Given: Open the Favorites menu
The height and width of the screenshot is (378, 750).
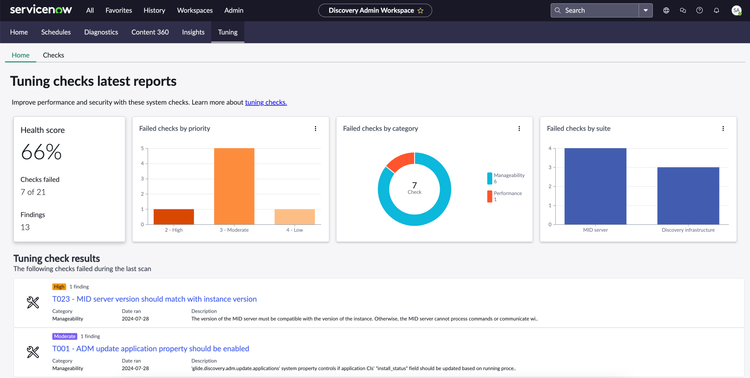Looking at the screenshot, I should (119, 11).
